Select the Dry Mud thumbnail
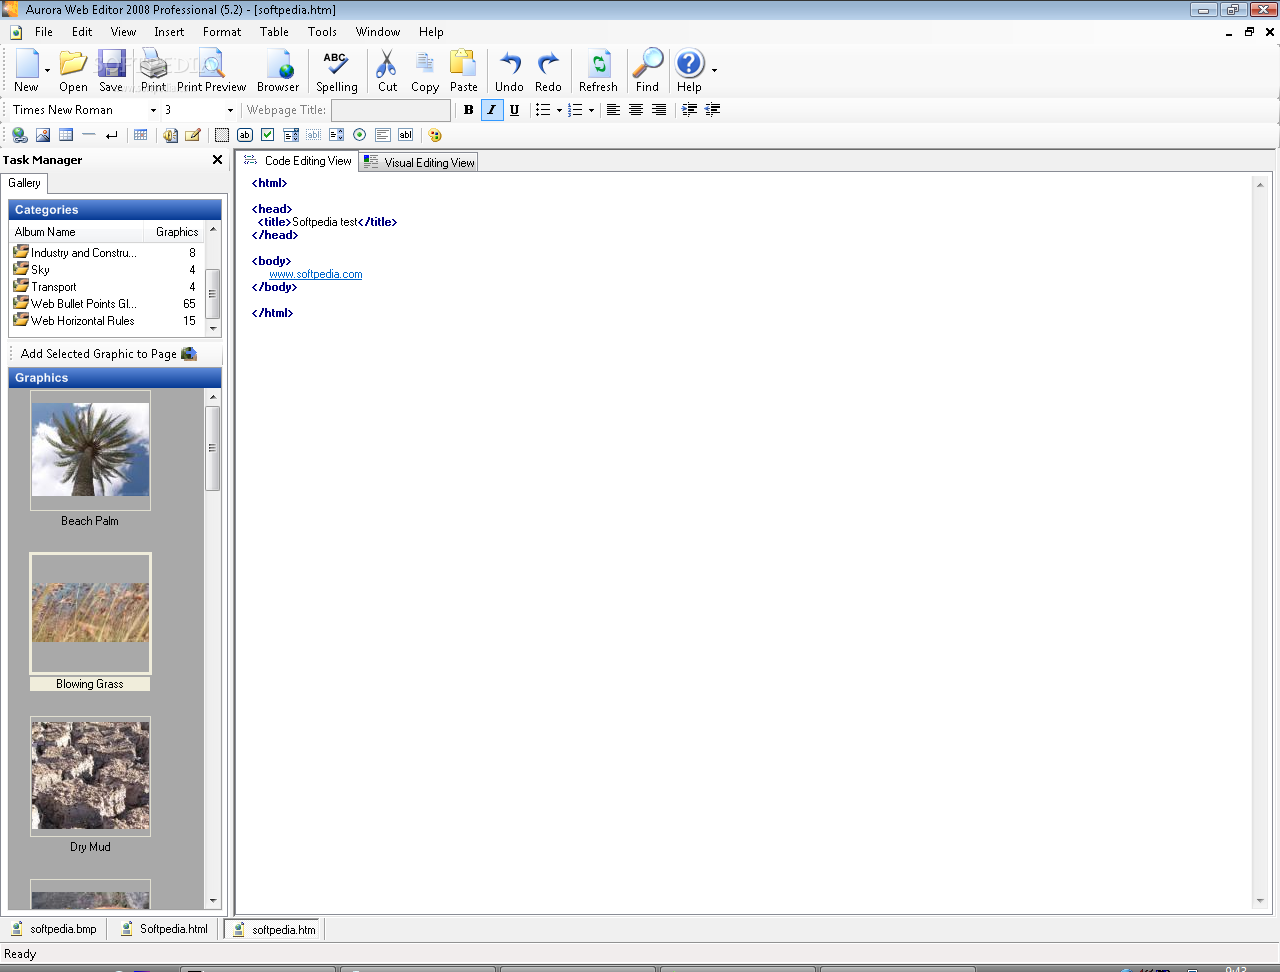This screenshot has height=972, width=1280. click(90, 776)
